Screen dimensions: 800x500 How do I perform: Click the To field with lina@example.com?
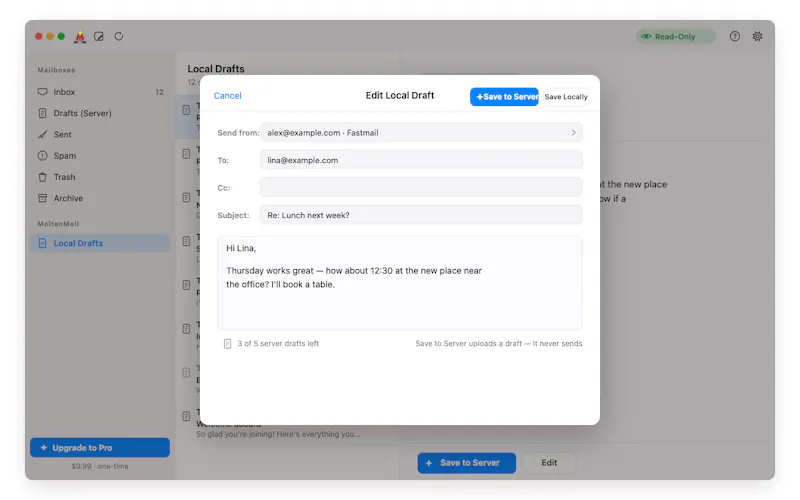pyautogui.click(x=421, y=160)
